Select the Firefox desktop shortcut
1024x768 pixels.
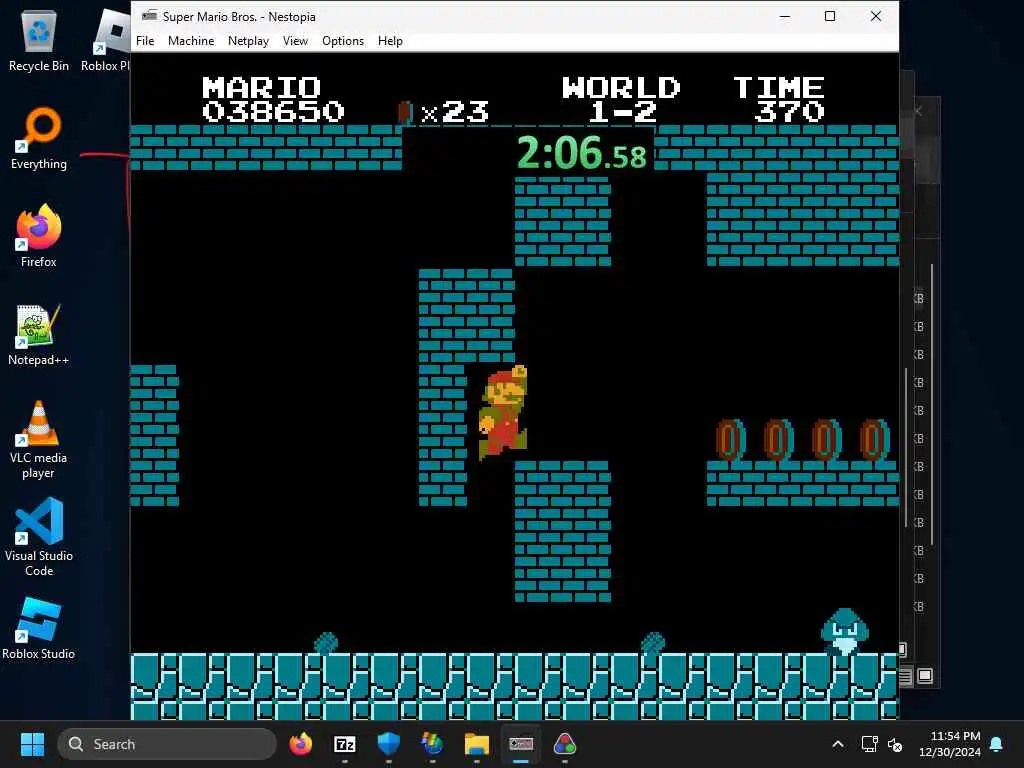[x=39, y=236]
